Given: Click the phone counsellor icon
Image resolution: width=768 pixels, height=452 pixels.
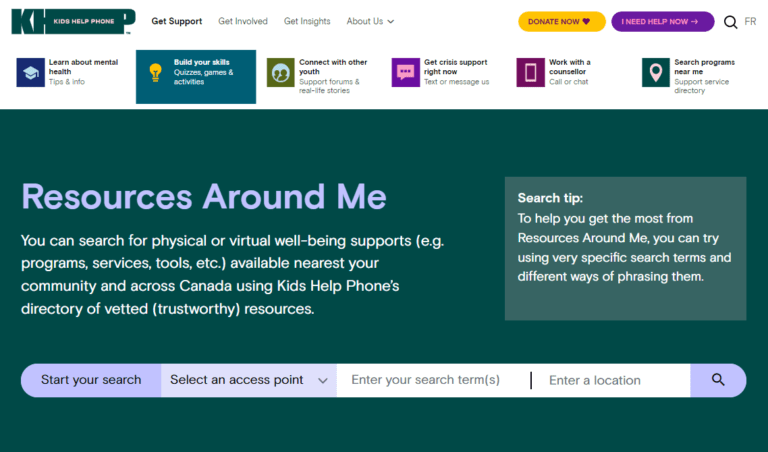Looking at the screenshot, I should 530,73.
